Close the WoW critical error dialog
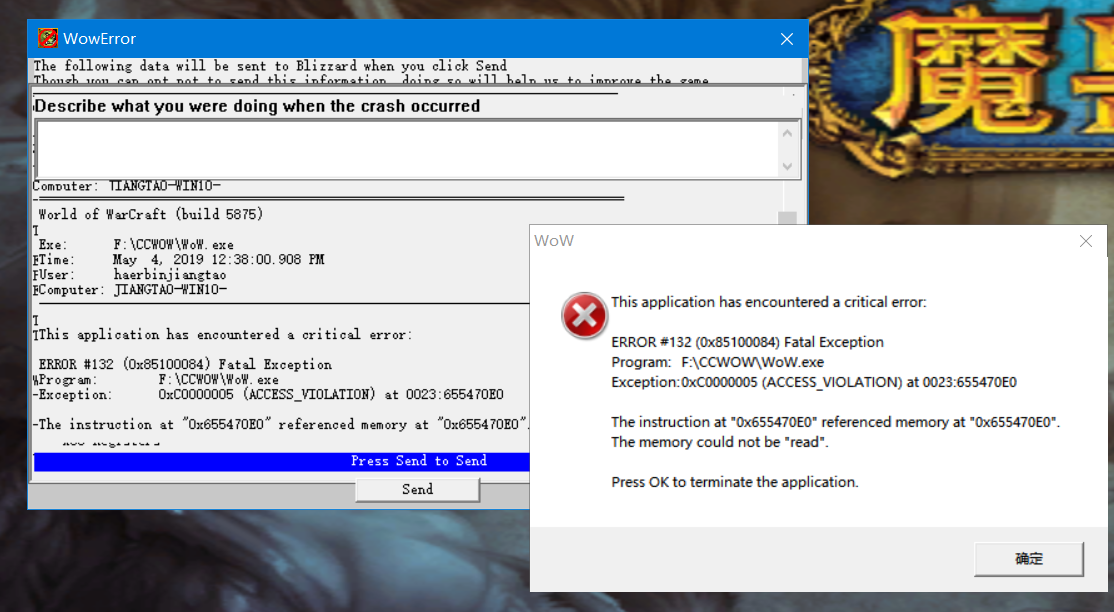The image size is (1114, 612). (x=1086, y=241)
